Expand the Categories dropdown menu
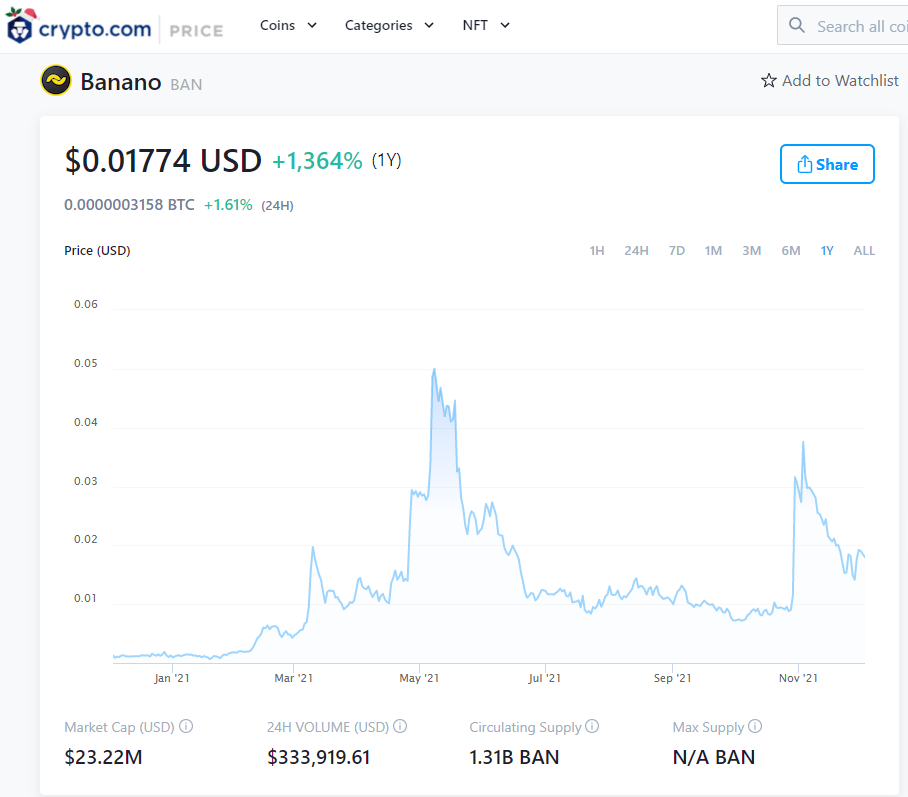 [x=389, y=25]
